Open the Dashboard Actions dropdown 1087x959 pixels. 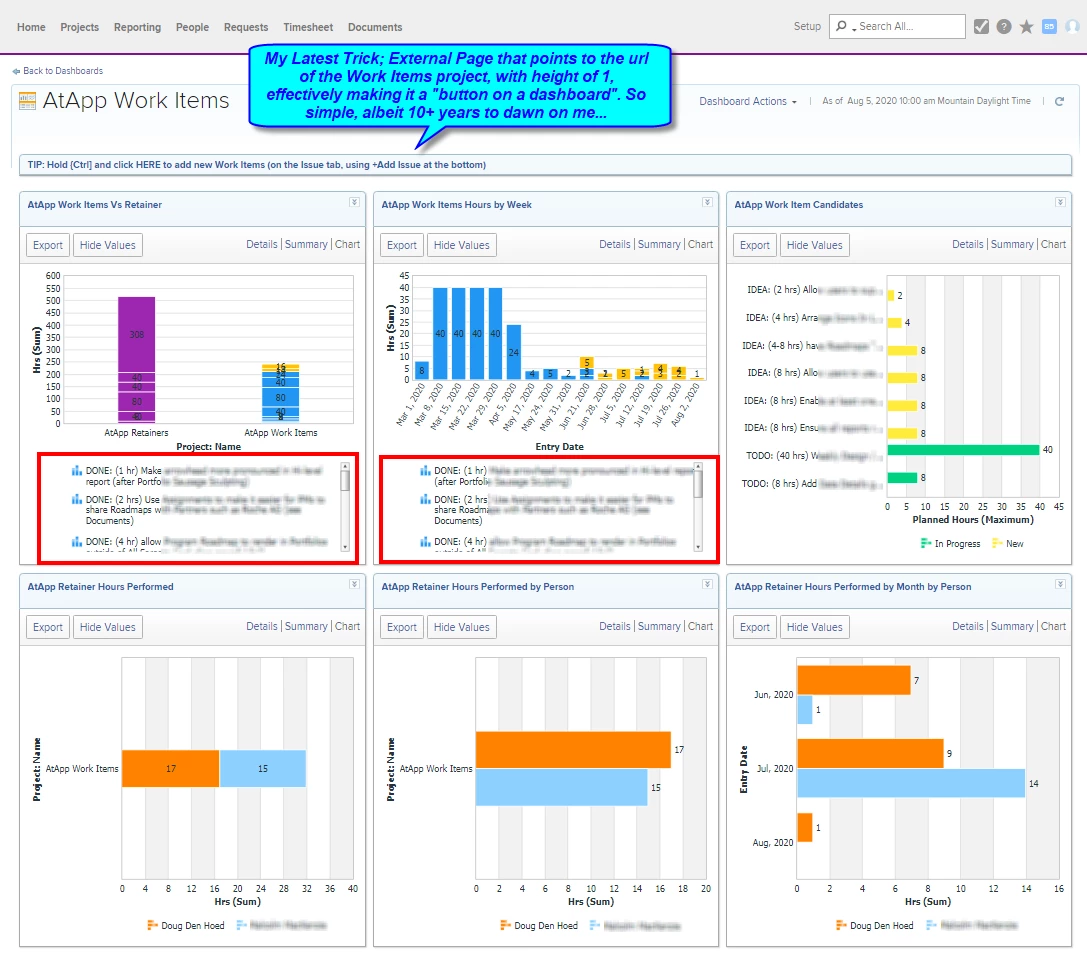click(x=747, y=101)
